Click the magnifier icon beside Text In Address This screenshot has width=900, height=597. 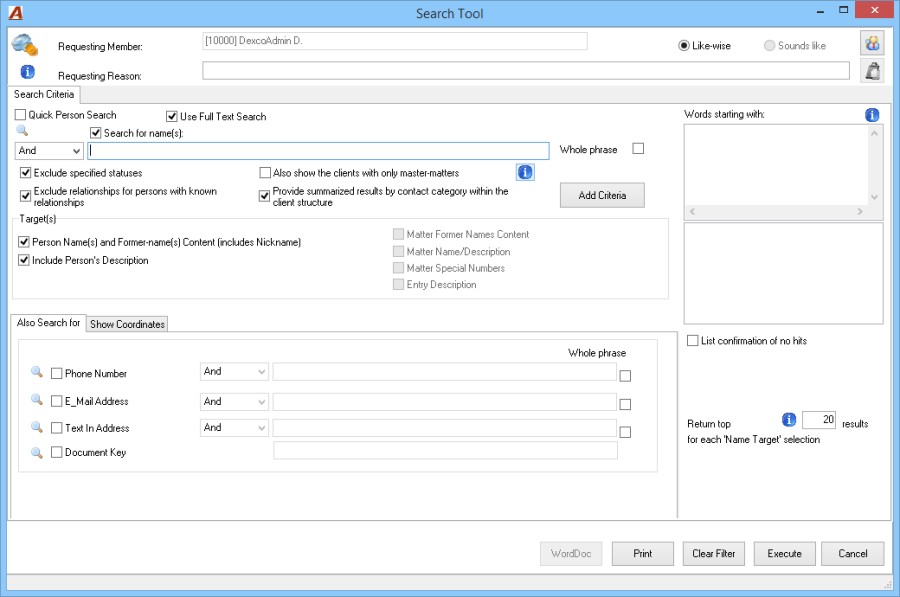37,427
